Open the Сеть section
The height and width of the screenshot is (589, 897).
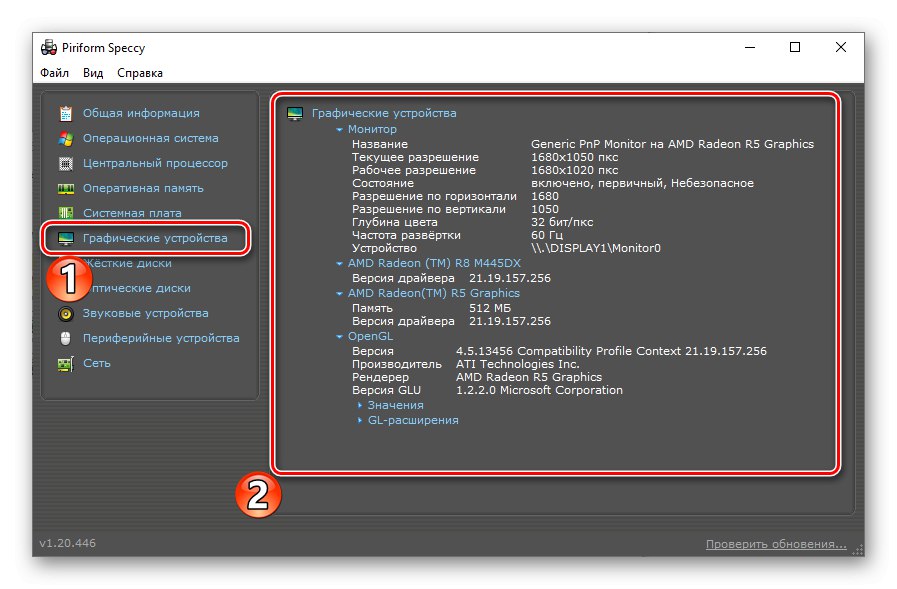(x=97, y=363)
